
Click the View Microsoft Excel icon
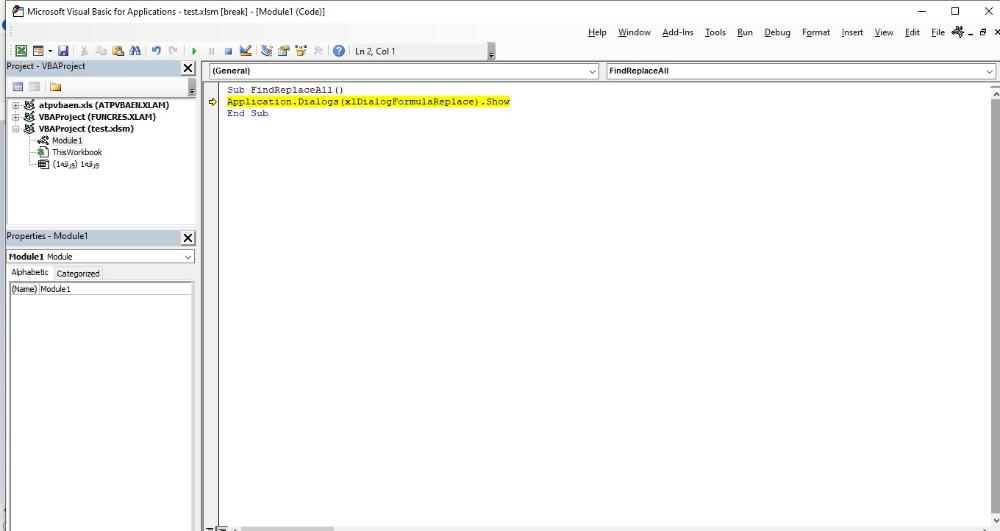[21, 51]
